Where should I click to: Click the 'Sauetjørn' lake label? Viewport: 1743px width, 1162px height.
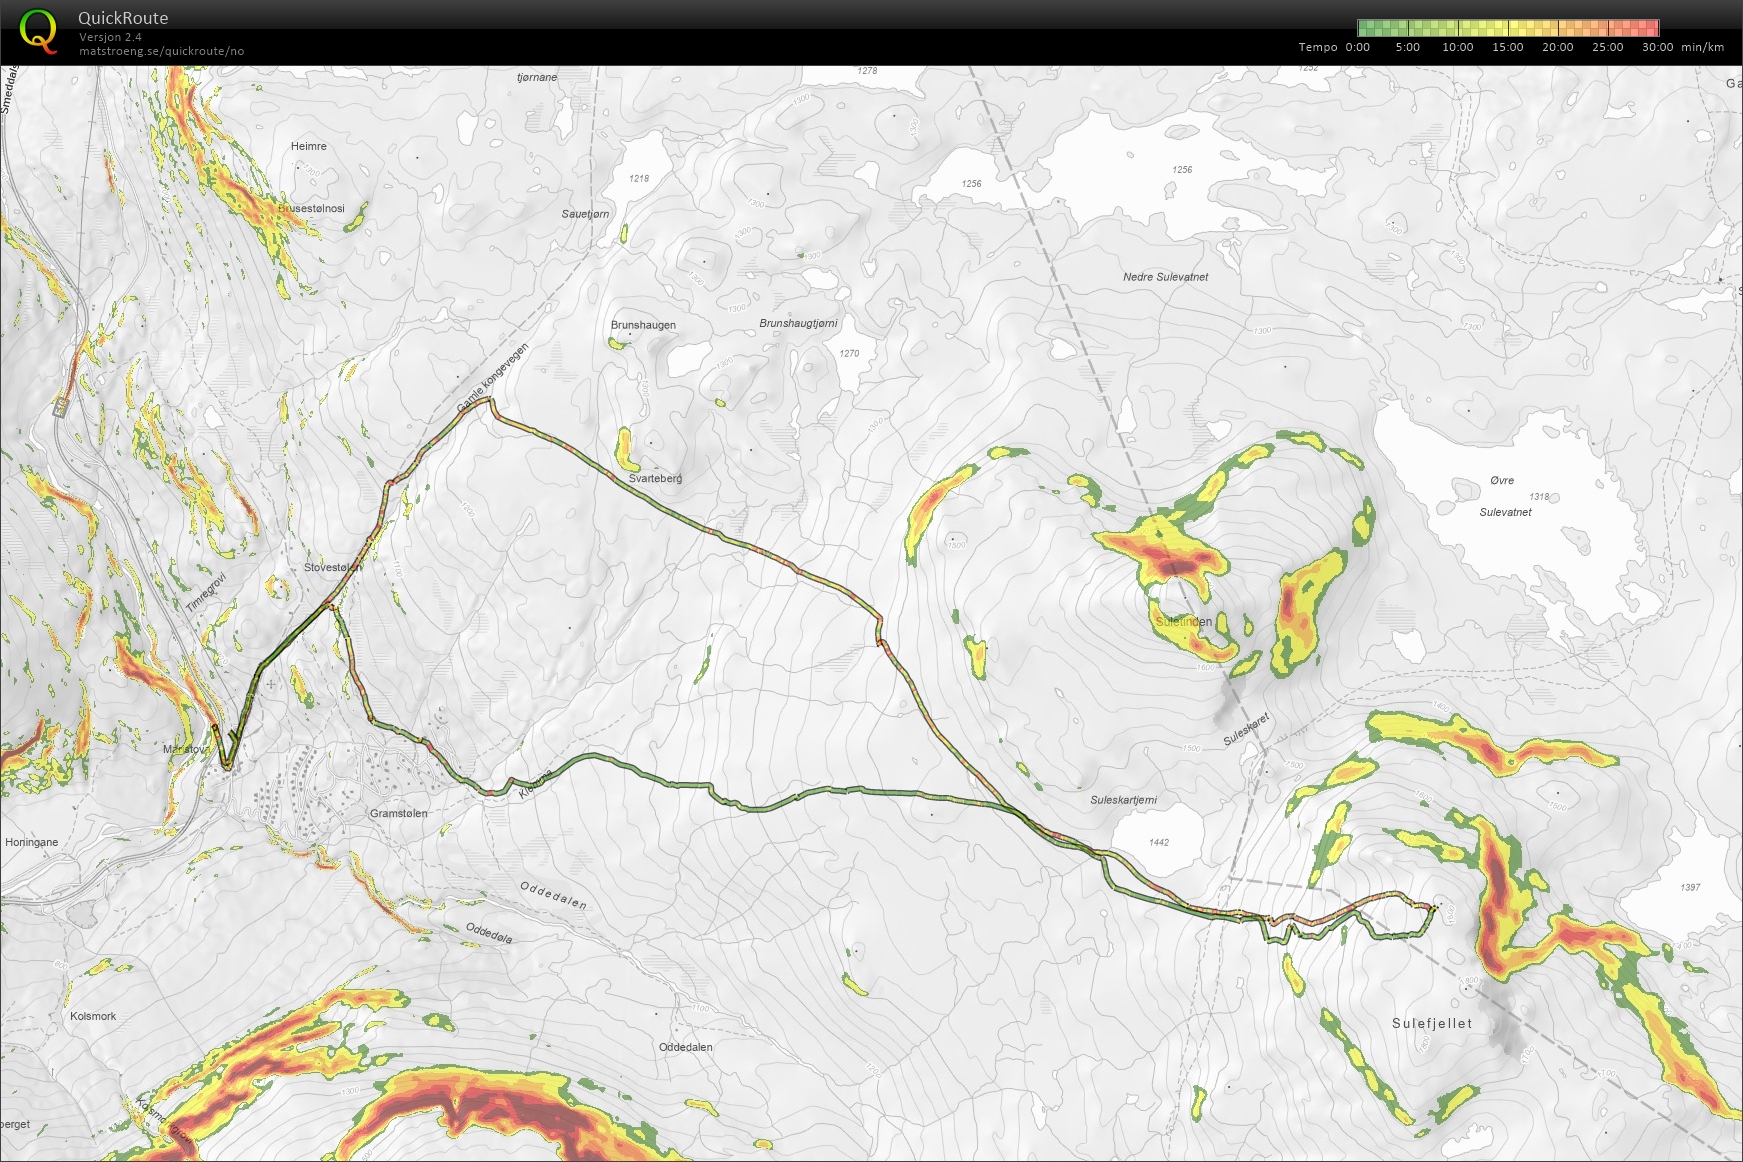(x=585, y=214)
